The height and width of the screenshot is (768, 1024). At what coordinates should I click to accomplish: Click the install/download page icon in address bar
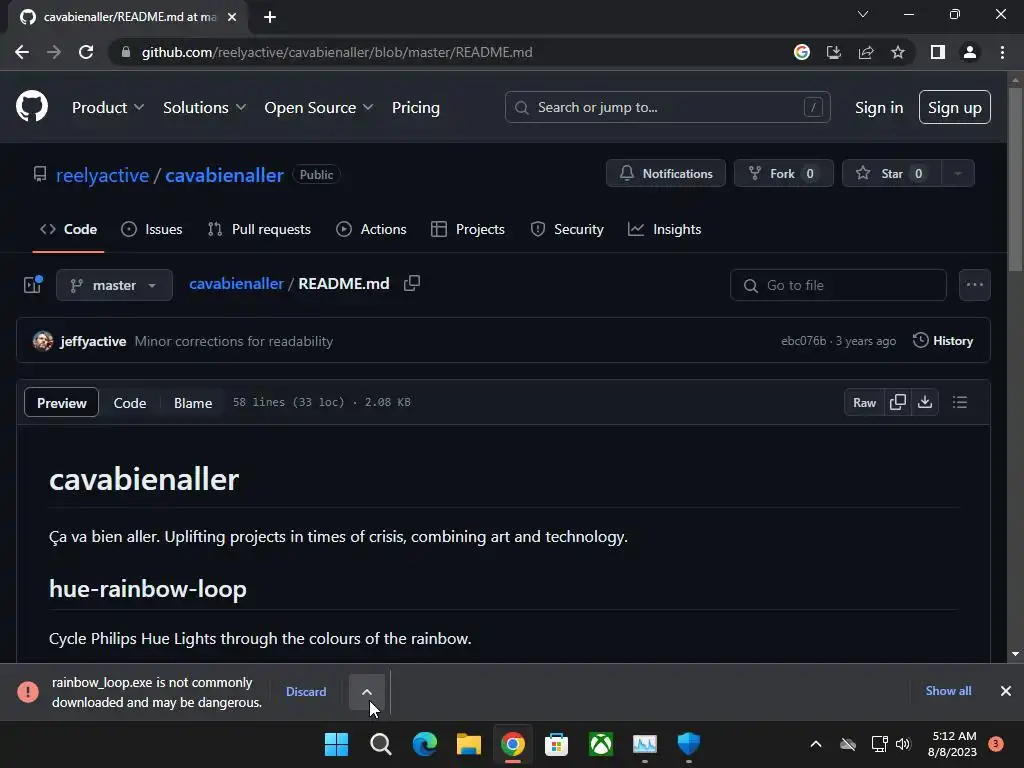(x=834, y=52)
